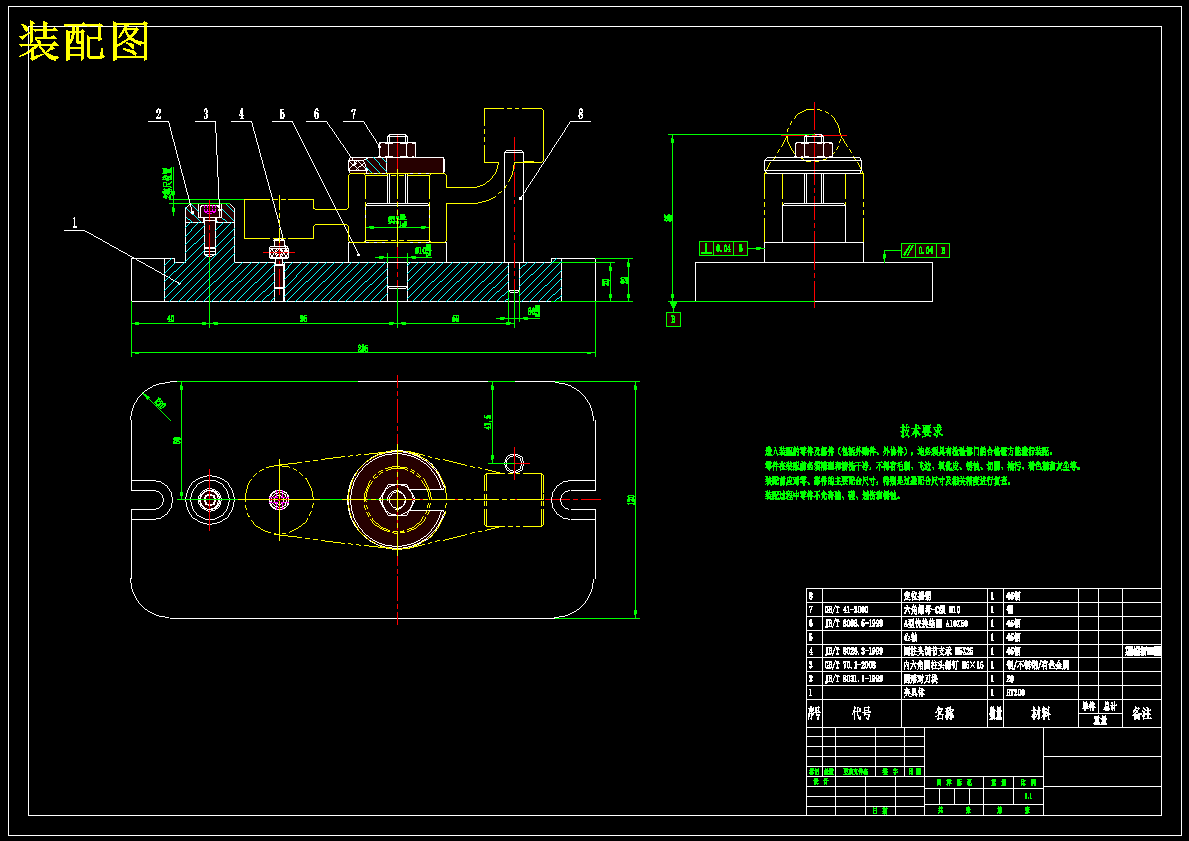The width and height of the screenshot is (1189, 841).
Task: Click the hex nut in plan view
Action: pos(395,500)
